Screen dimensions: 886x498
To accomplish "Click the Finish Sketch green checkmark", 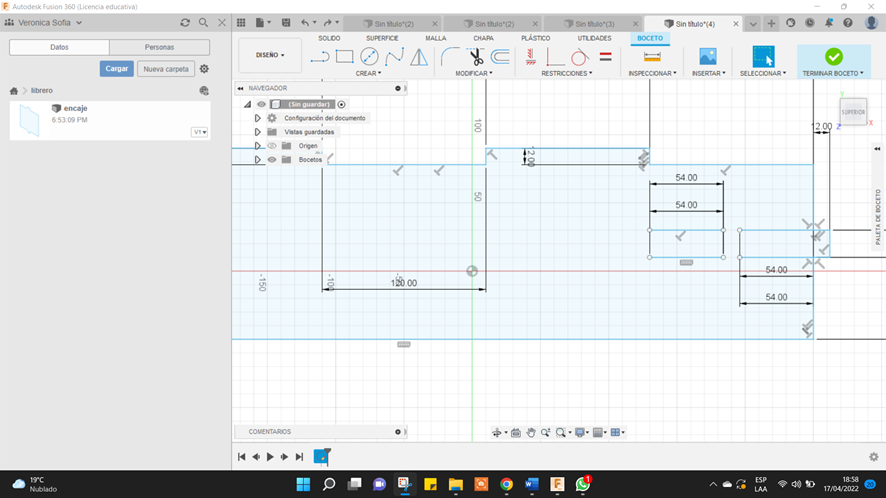I will tap(833, 57).
